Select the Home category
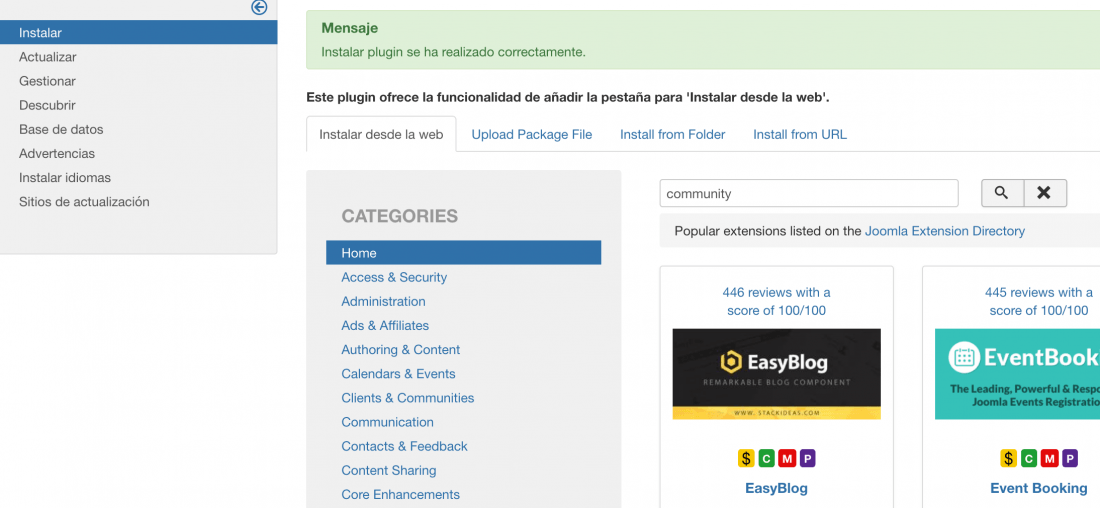This screenshot has height=508, width=1100. pos(464,253)
